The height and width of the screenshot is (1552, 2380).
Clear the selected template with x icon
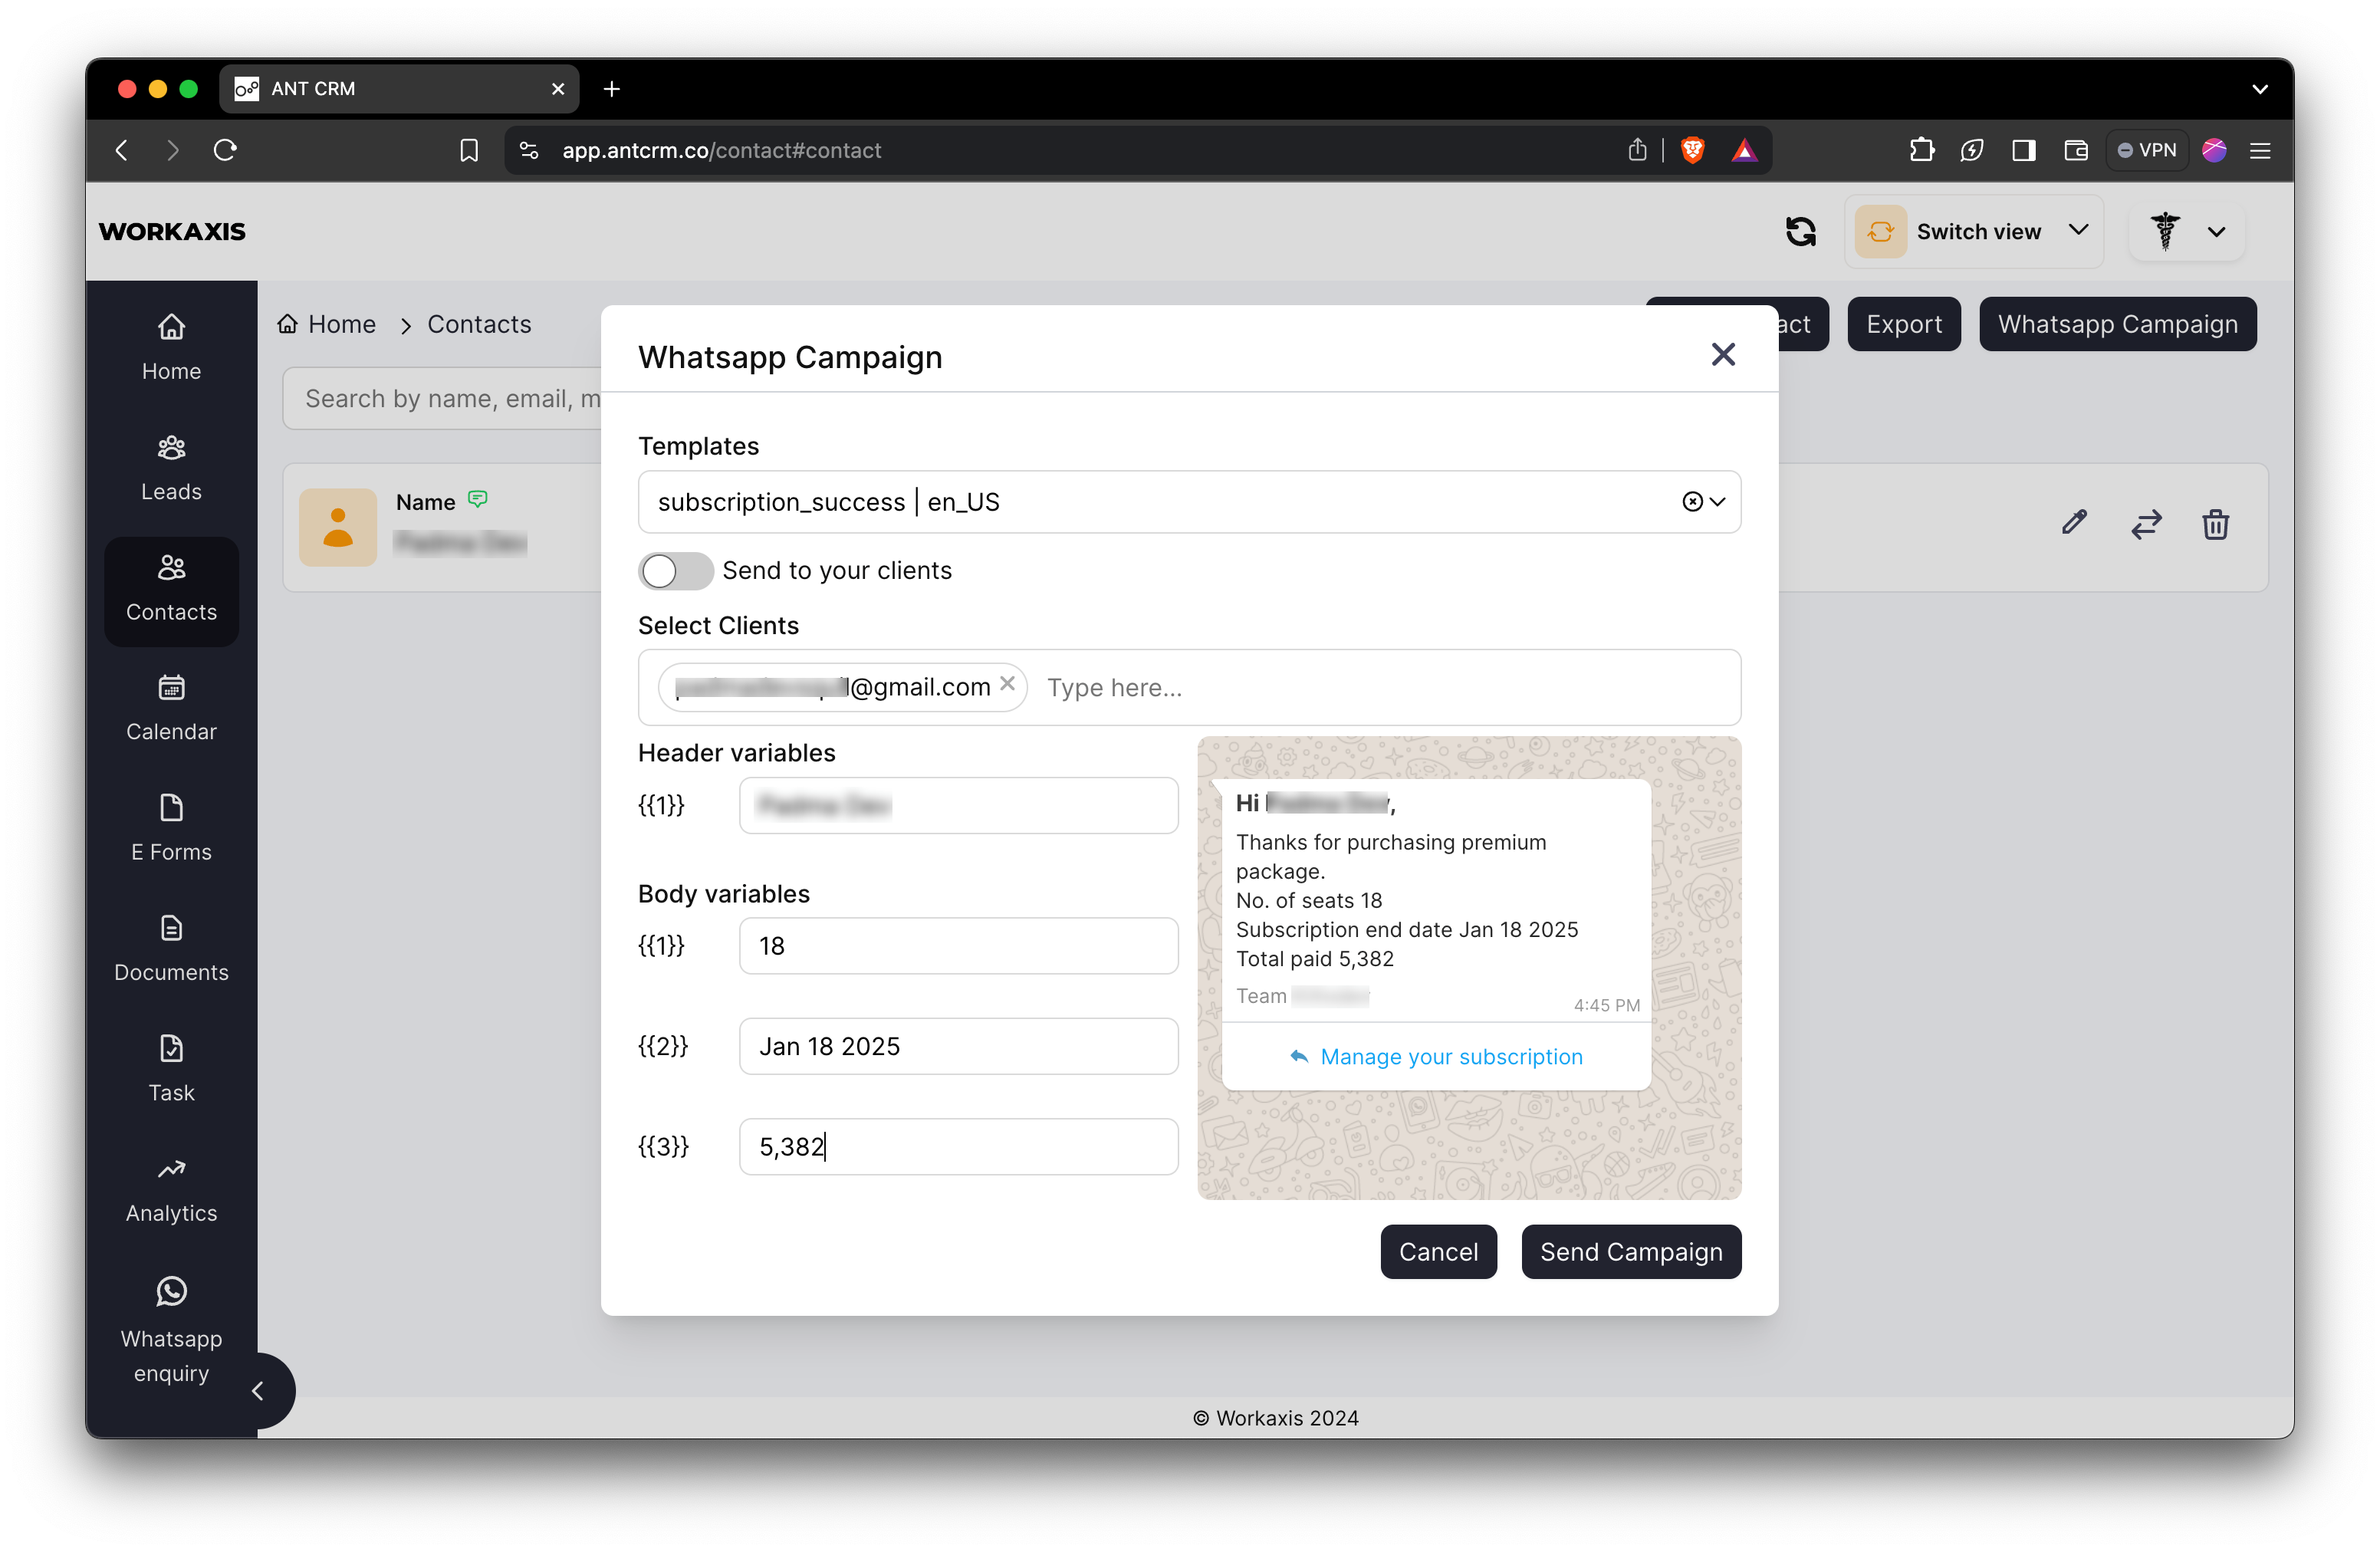pyautogui.click(x=1692, y=502)
